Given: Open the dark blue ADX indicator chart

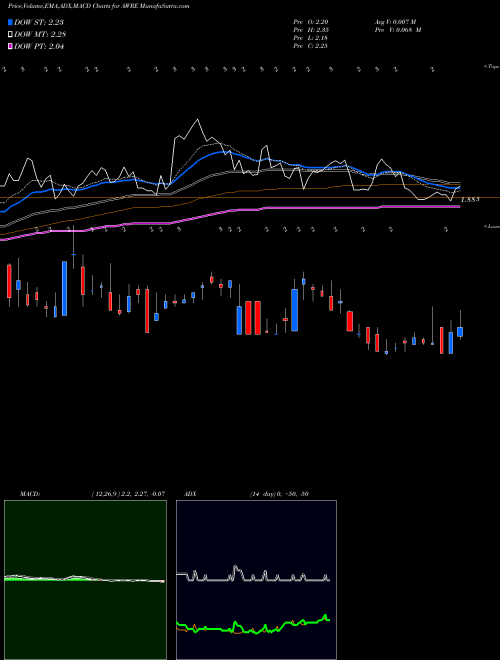Looking at the screenshot, I should pos(256,580).
